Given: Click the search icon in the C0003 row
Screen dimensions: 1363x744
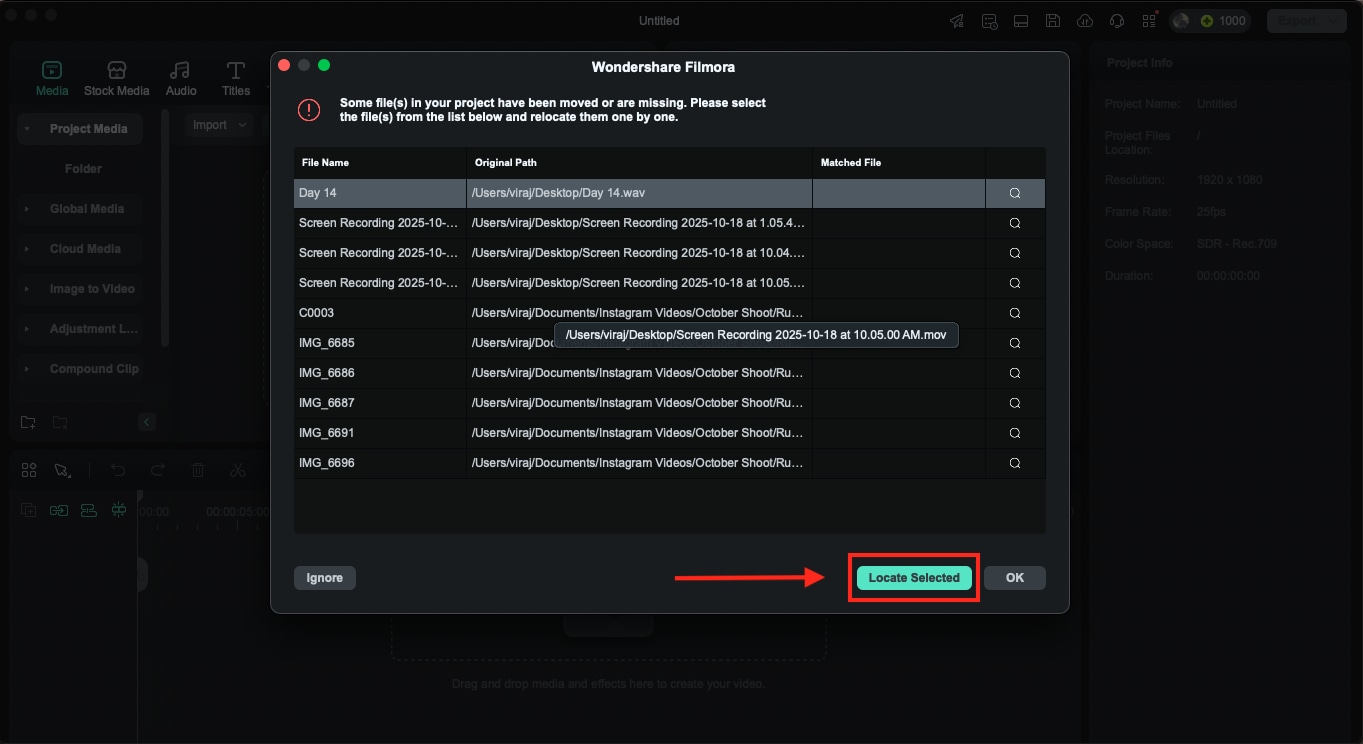Looking at the screenshot, I should tap(1014, 313).
